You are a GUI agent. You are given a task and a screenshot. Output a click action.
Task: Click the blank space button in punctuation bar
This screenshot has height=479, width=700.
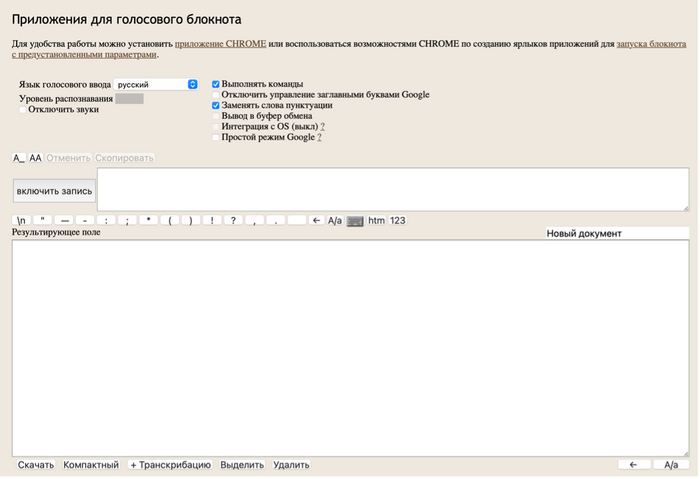tap(297, 221)
